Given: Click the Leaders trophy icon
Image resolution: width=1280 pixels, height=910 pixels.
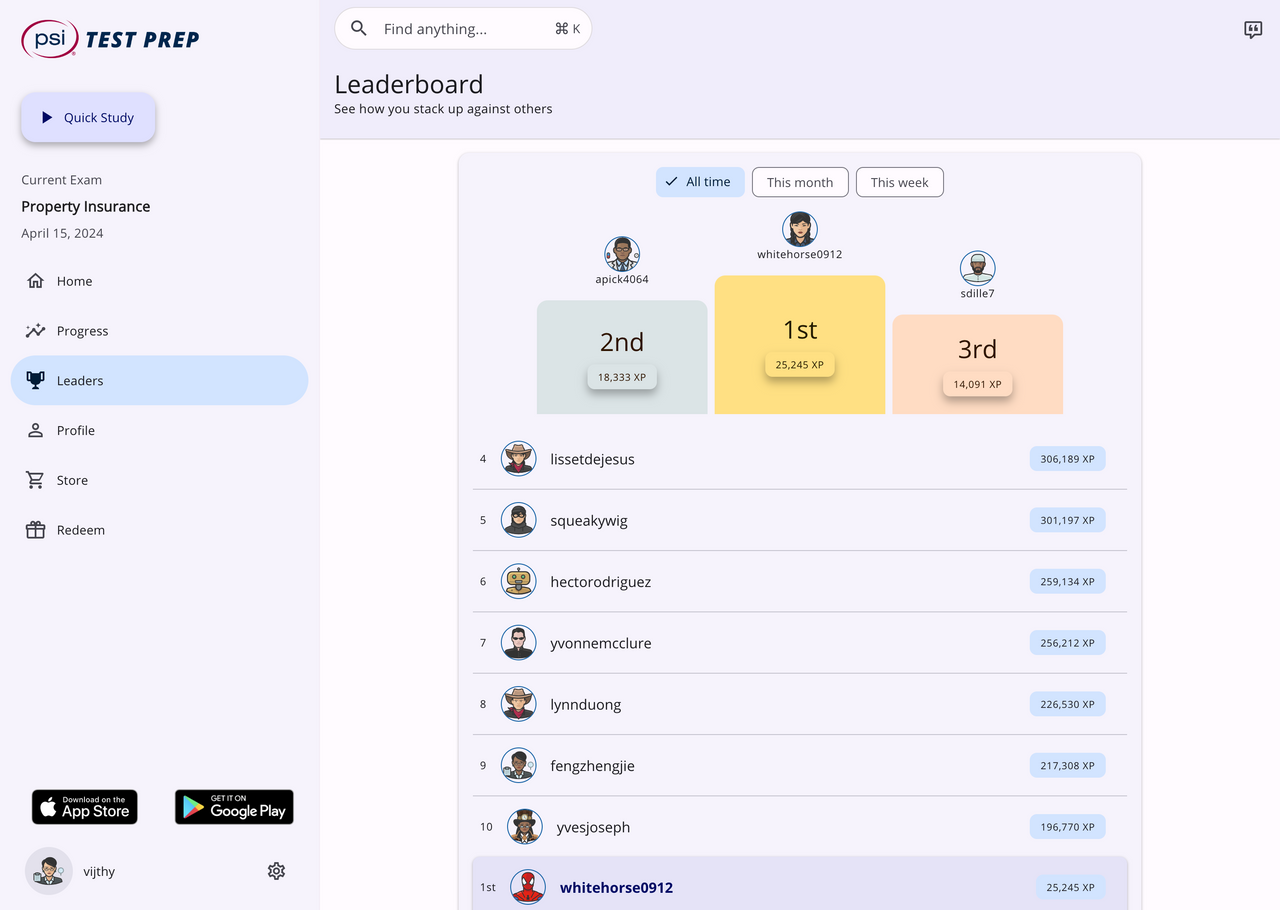Looking at the screenshot, I should pos(36,380).
